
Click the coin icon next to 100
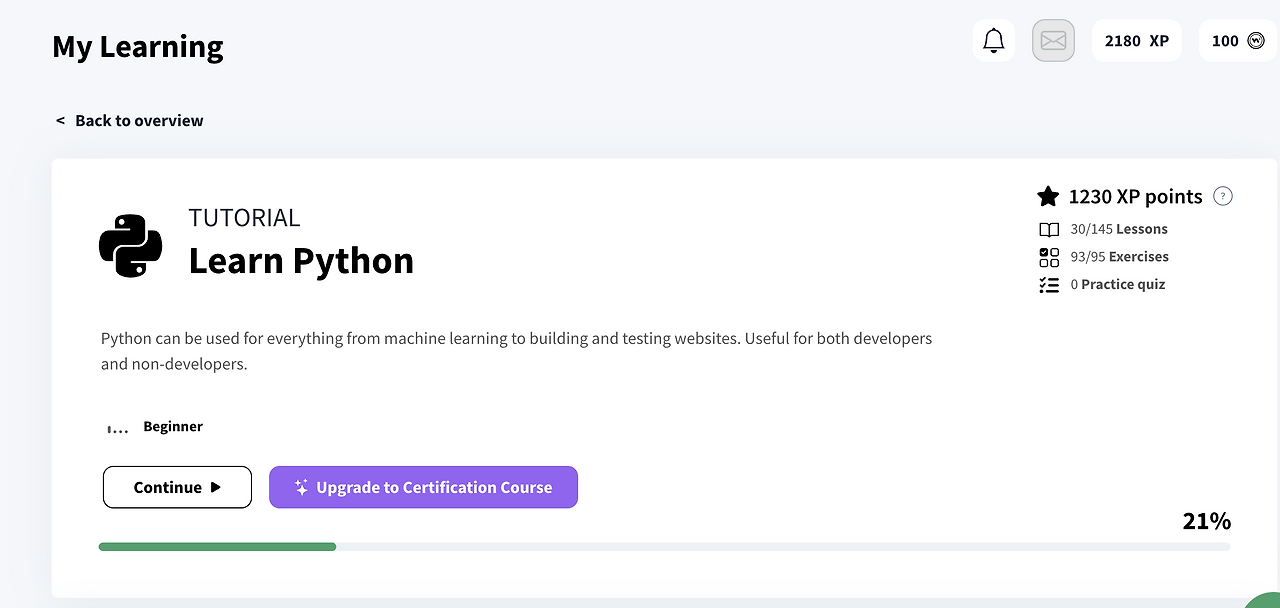1256,41
